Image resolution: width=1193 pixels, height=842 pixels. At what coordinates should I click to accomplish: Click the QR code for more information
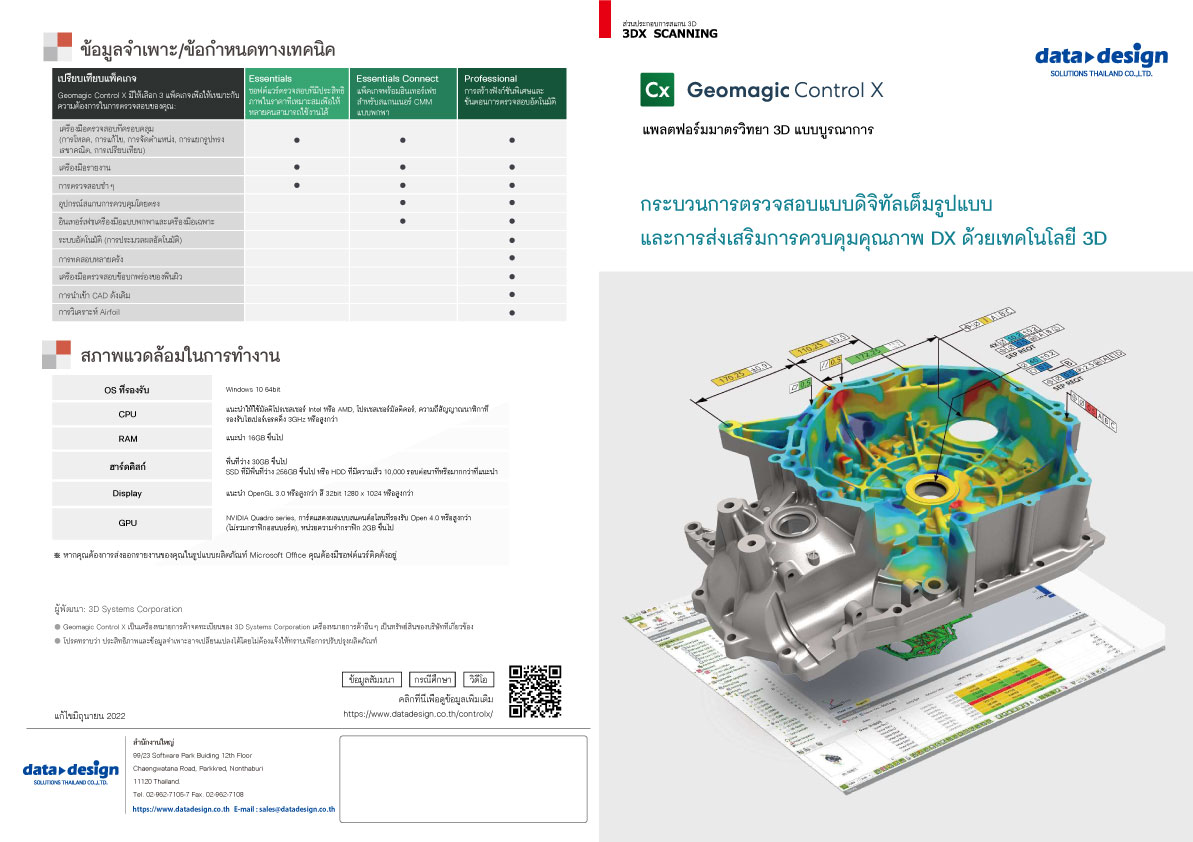pyautogui.click(x=537, y=690)
